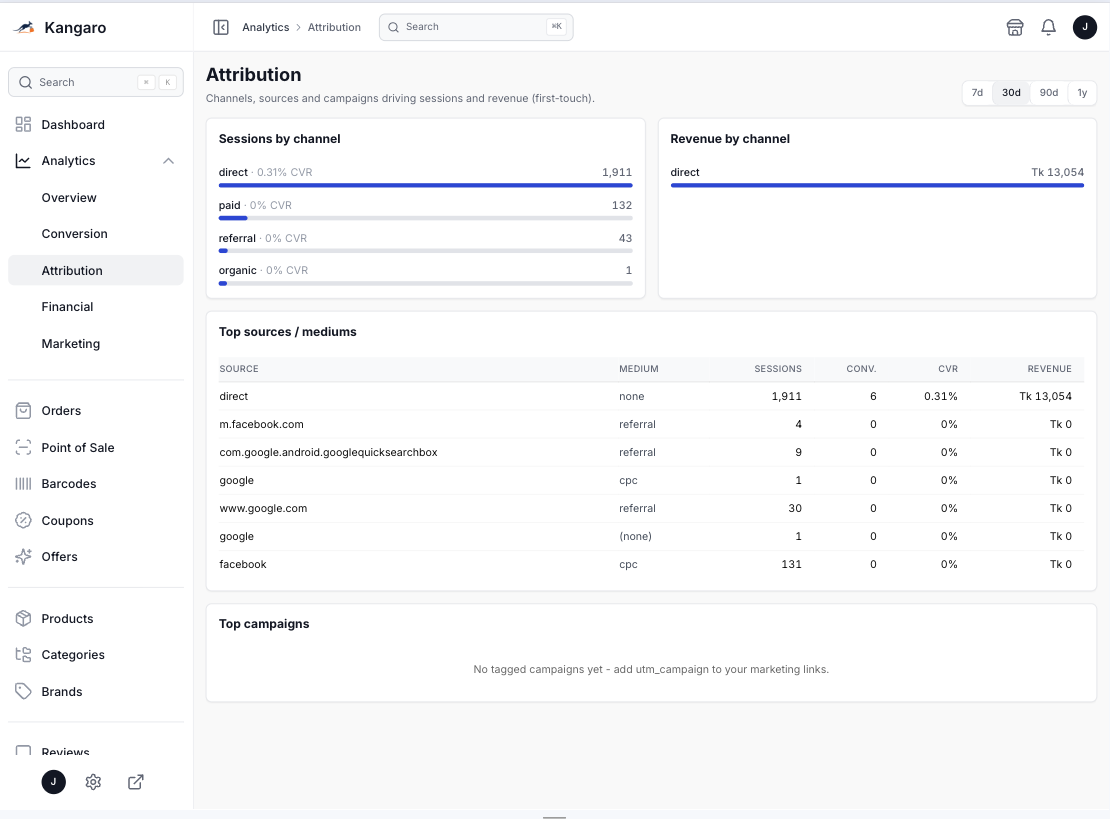Click the Dashboard grid icon
The image size is (1110, 819).
[x=23, y=125]
